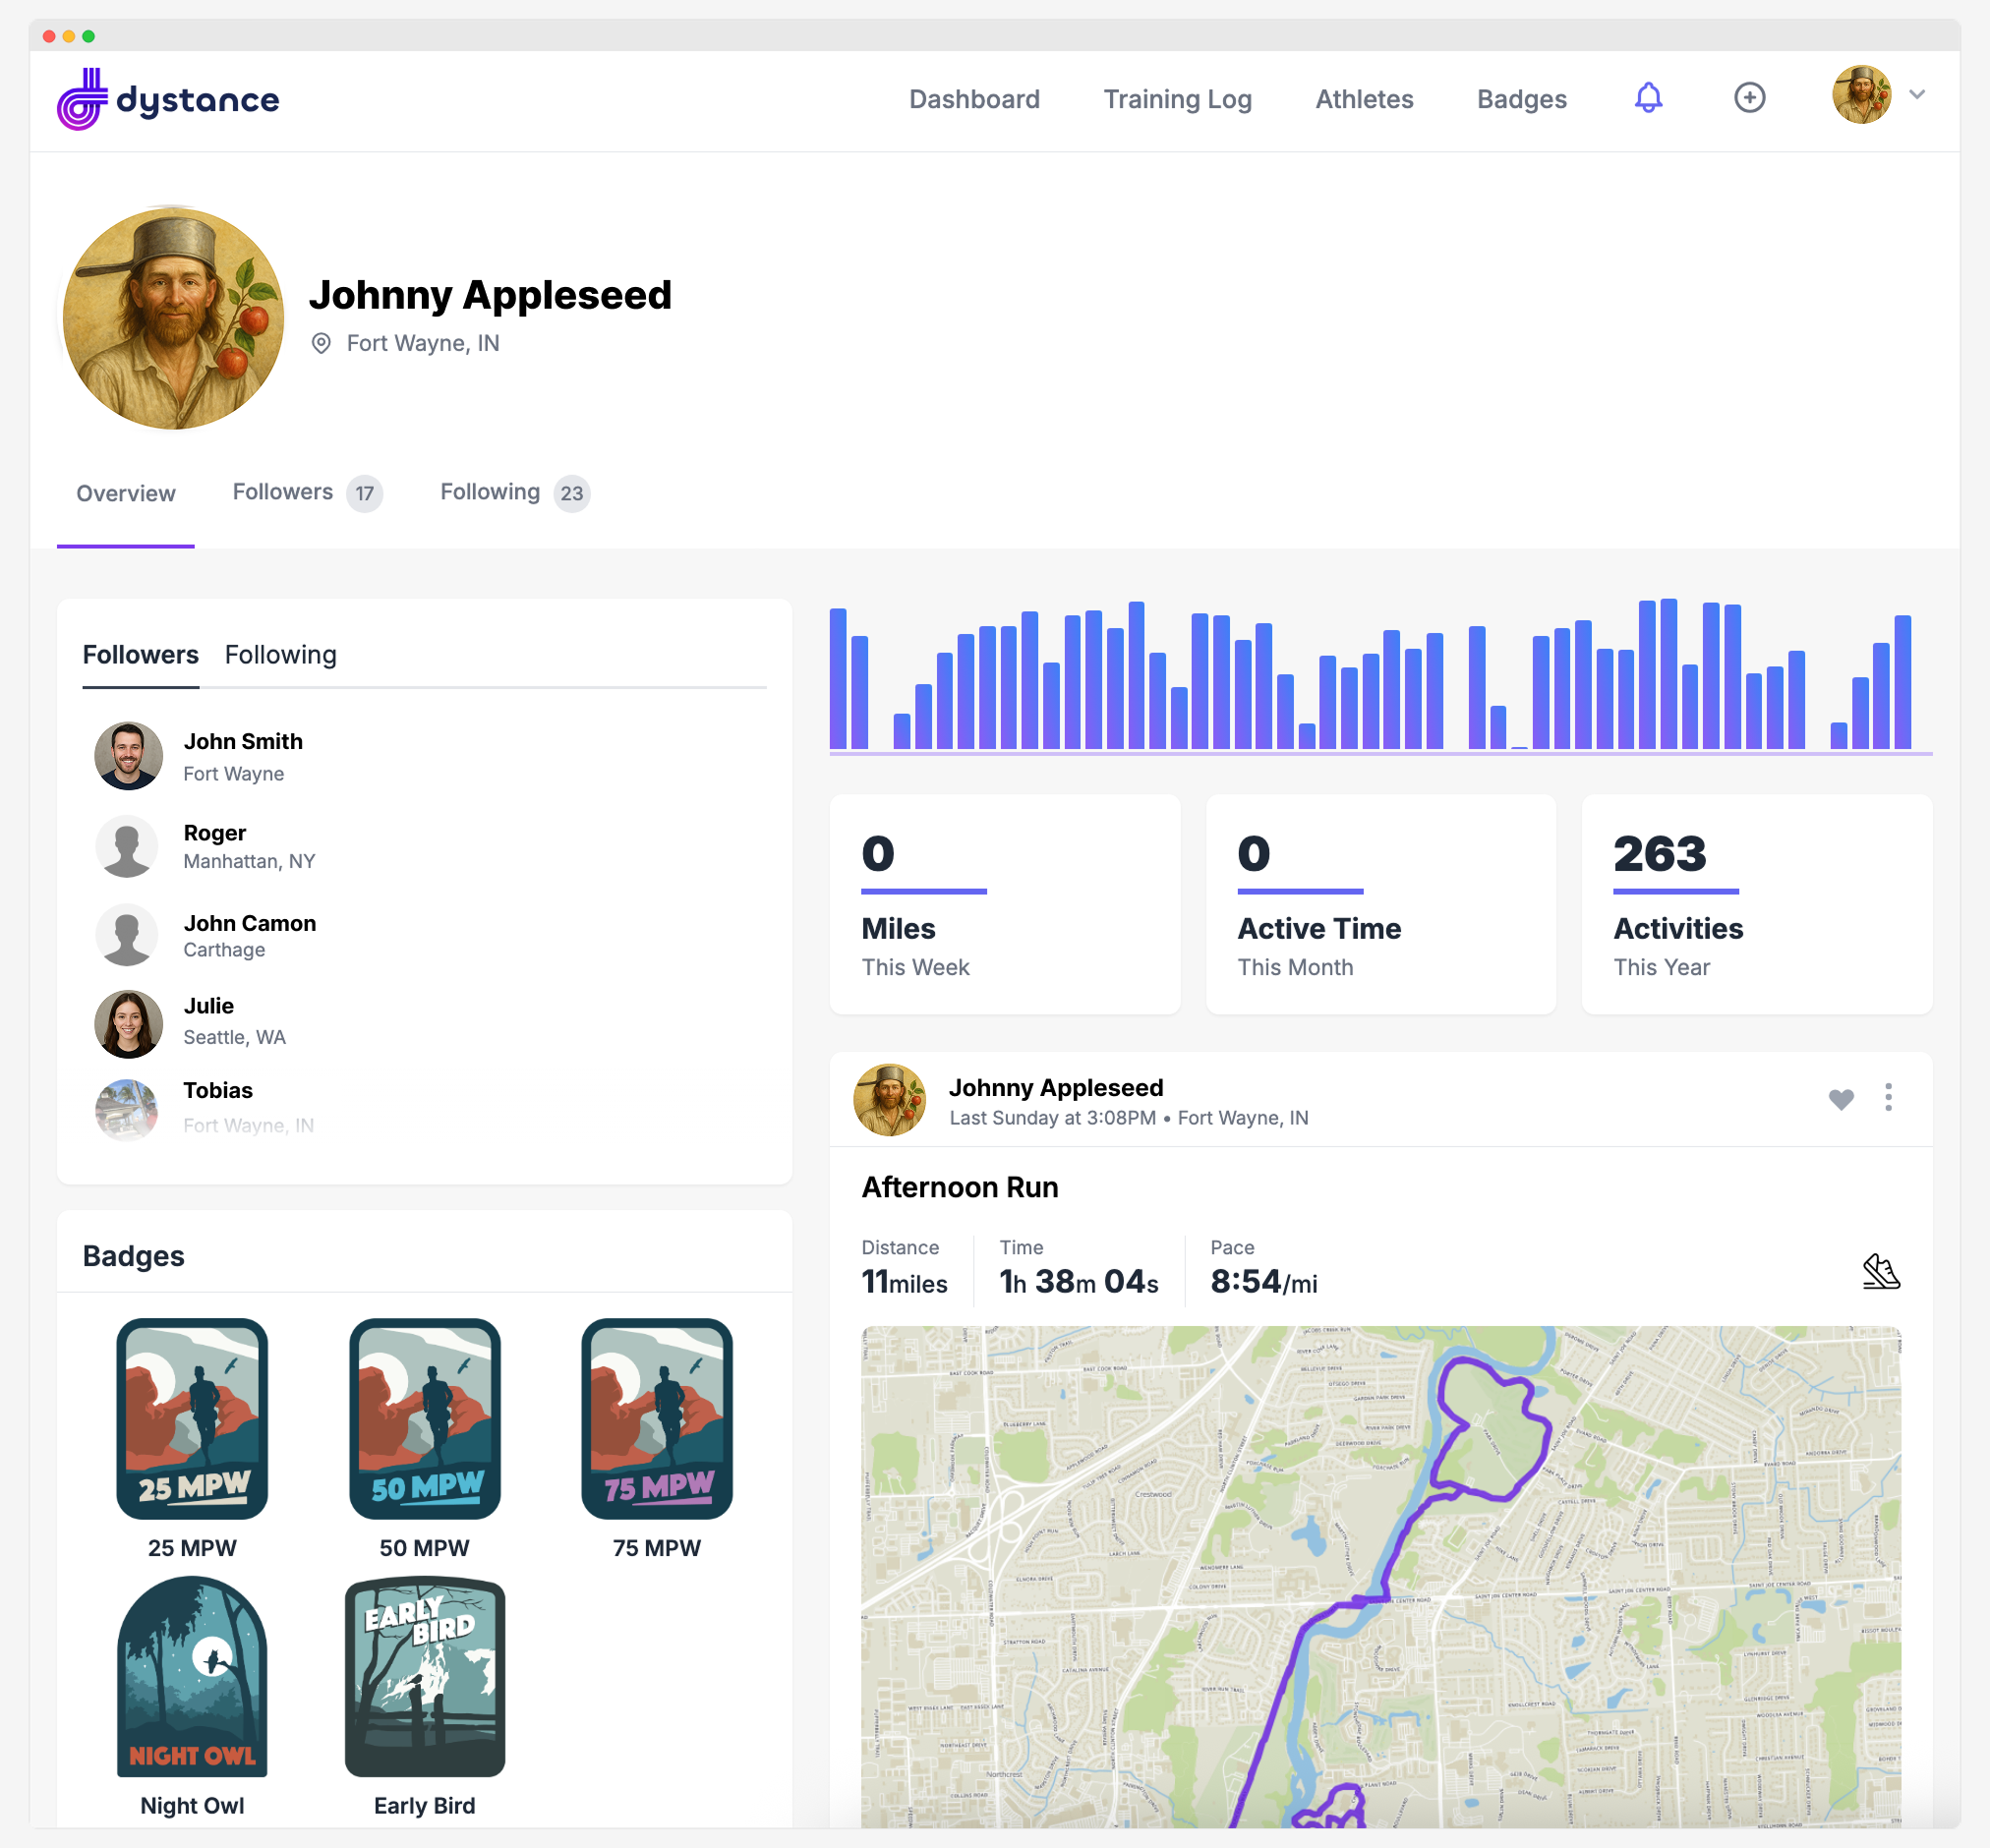Open the Afternoon Run activity title
The image size is (1990, 1848).
tap(959, 1187)
